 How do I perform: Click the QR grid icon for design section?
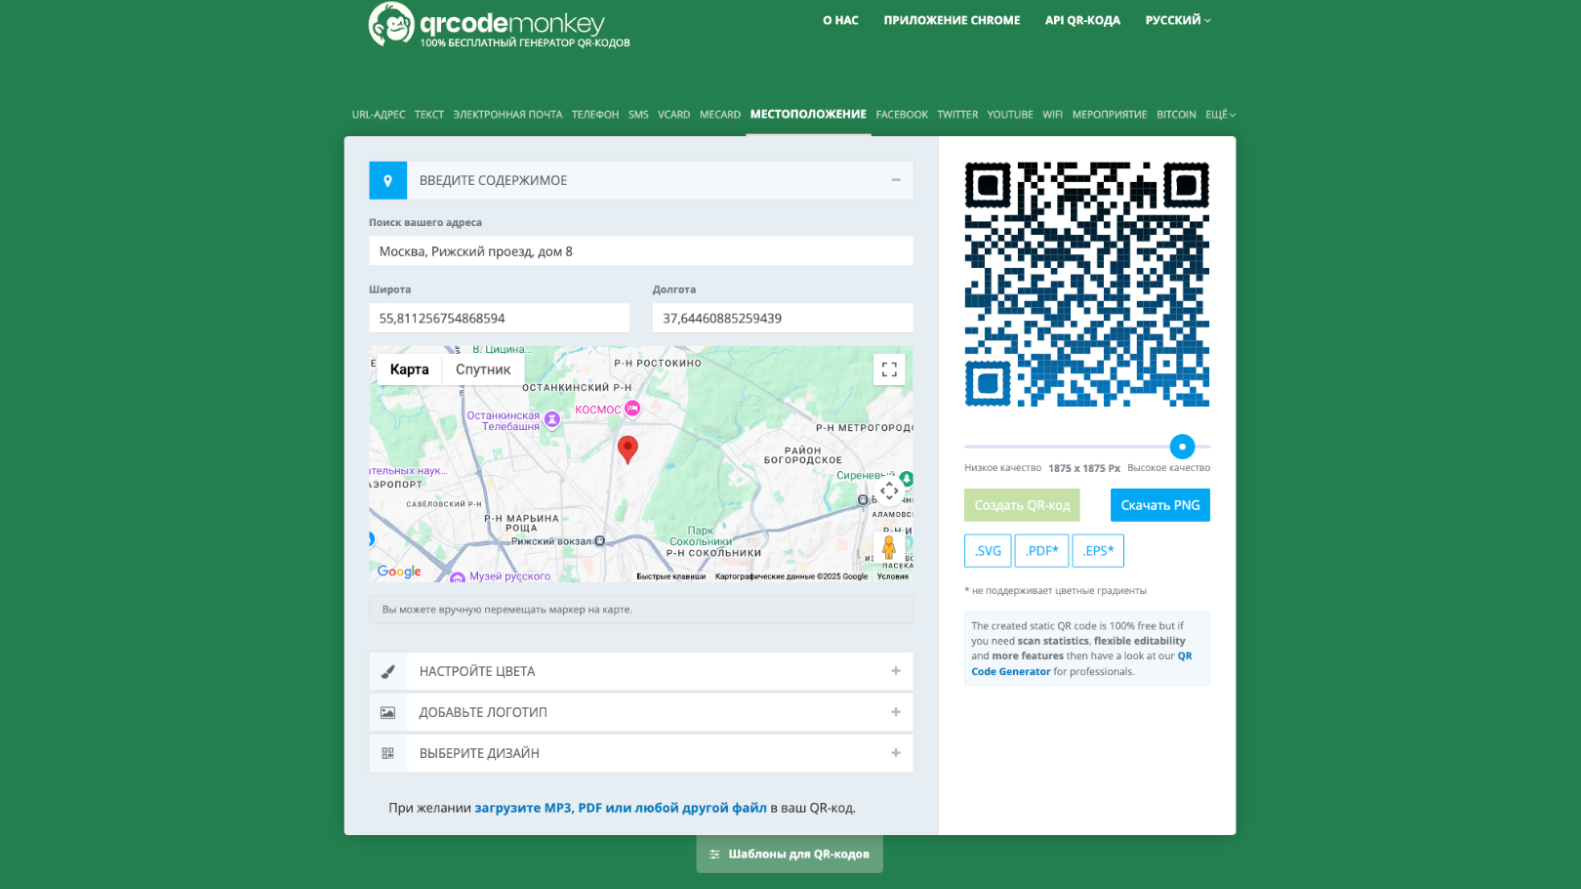click(x=388, y=754)
